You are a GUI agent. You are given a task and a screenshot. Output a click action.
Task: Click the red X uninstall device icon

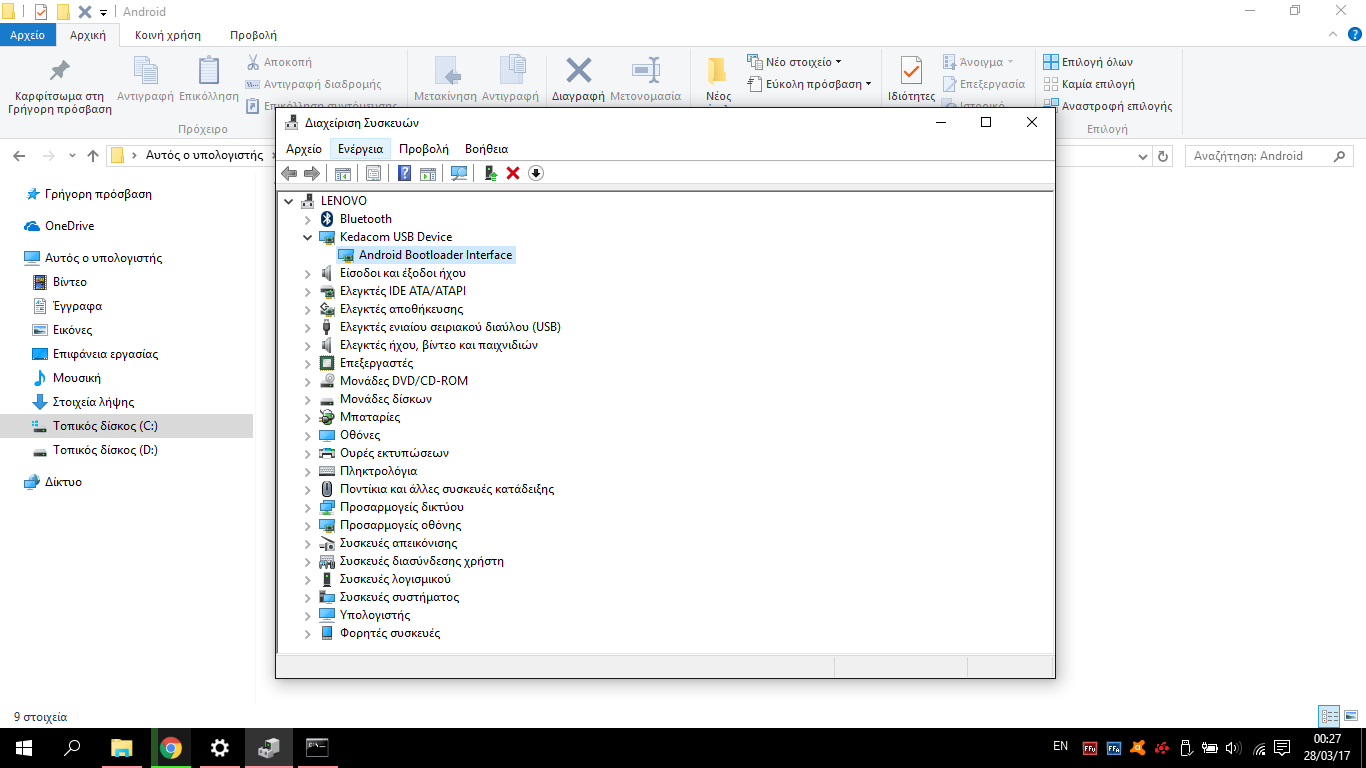pos(513,174)
